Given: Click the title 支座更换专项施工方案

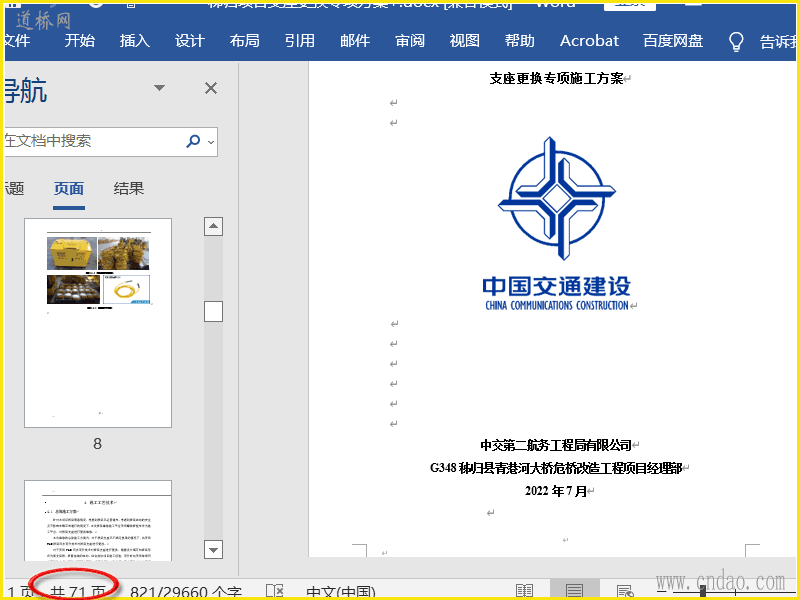Looking at the screenshot, I should 557,78.
